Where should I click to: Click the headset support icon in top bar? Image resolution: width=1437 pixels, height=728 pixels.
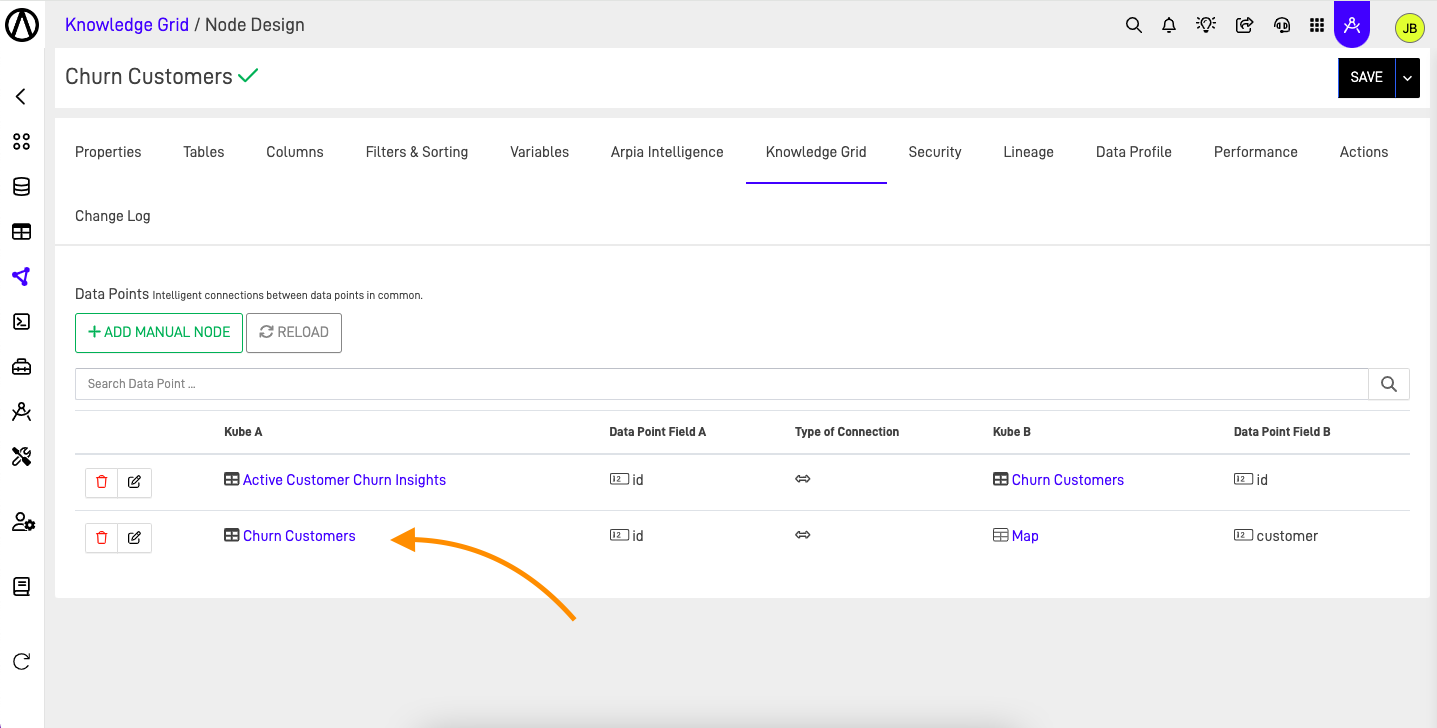pyautogui.click(x=1282, y=25)
